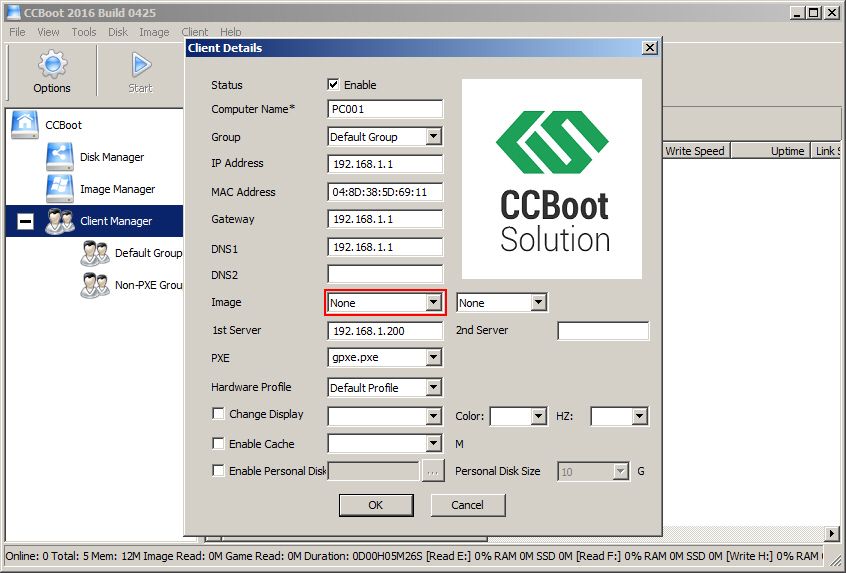Open the first Image dropdown

point(434,303)
